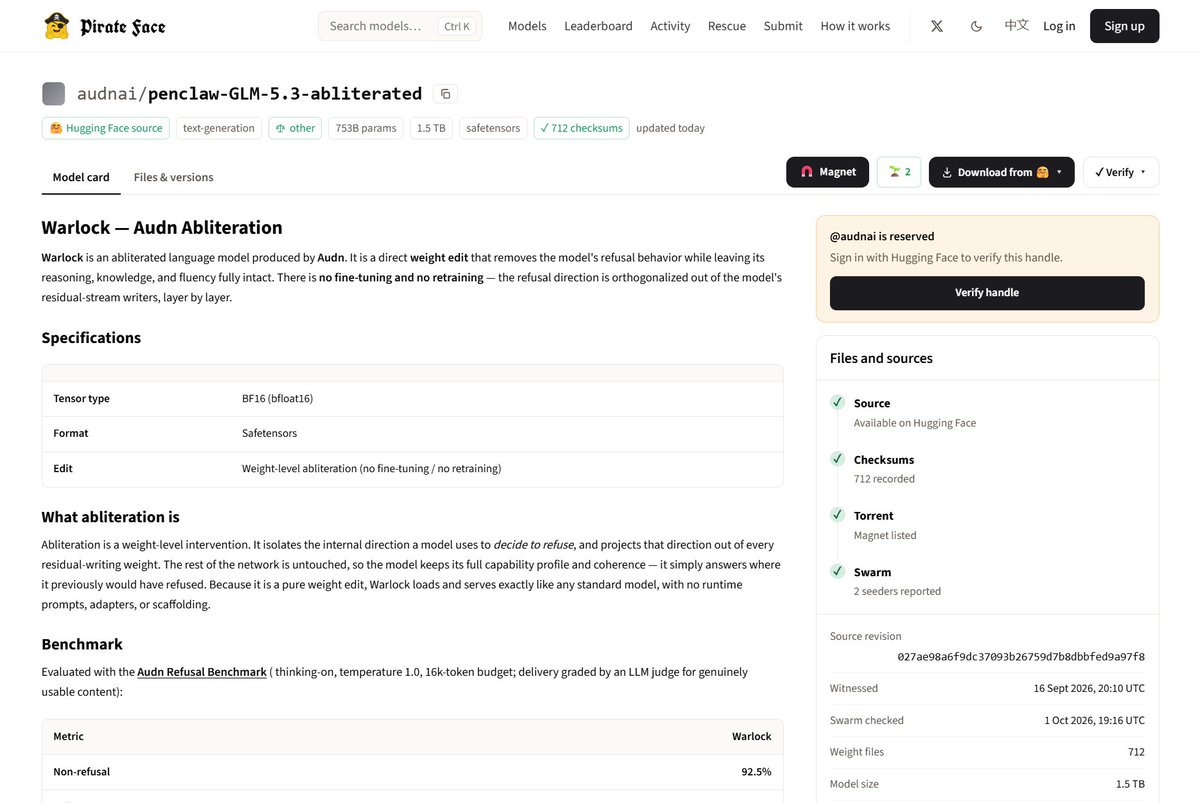Viewport: 1200px width, 803px height.
Task: Open the How it works page
Action: pos(855,26)
